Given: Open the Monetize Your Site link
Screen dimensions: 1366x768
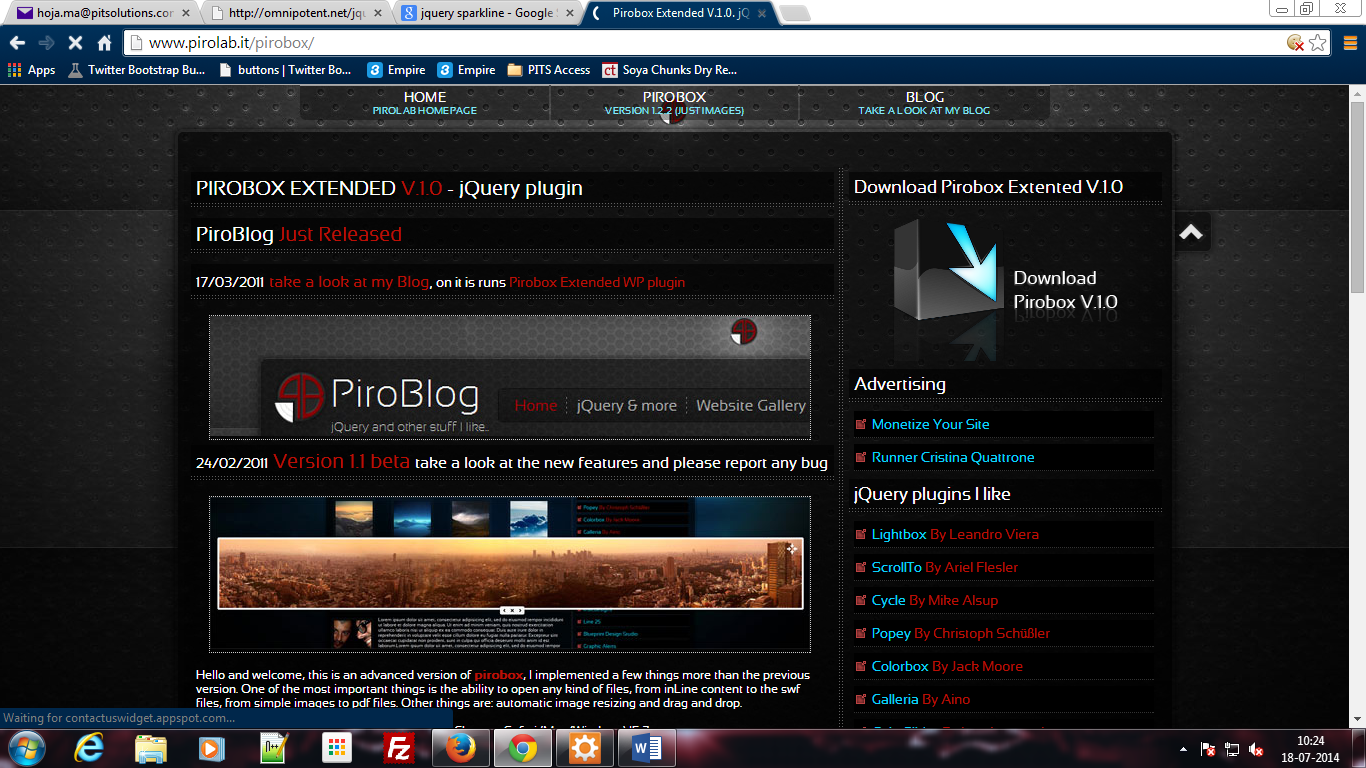Looking at the screenshot, I should tap(930, 424).
